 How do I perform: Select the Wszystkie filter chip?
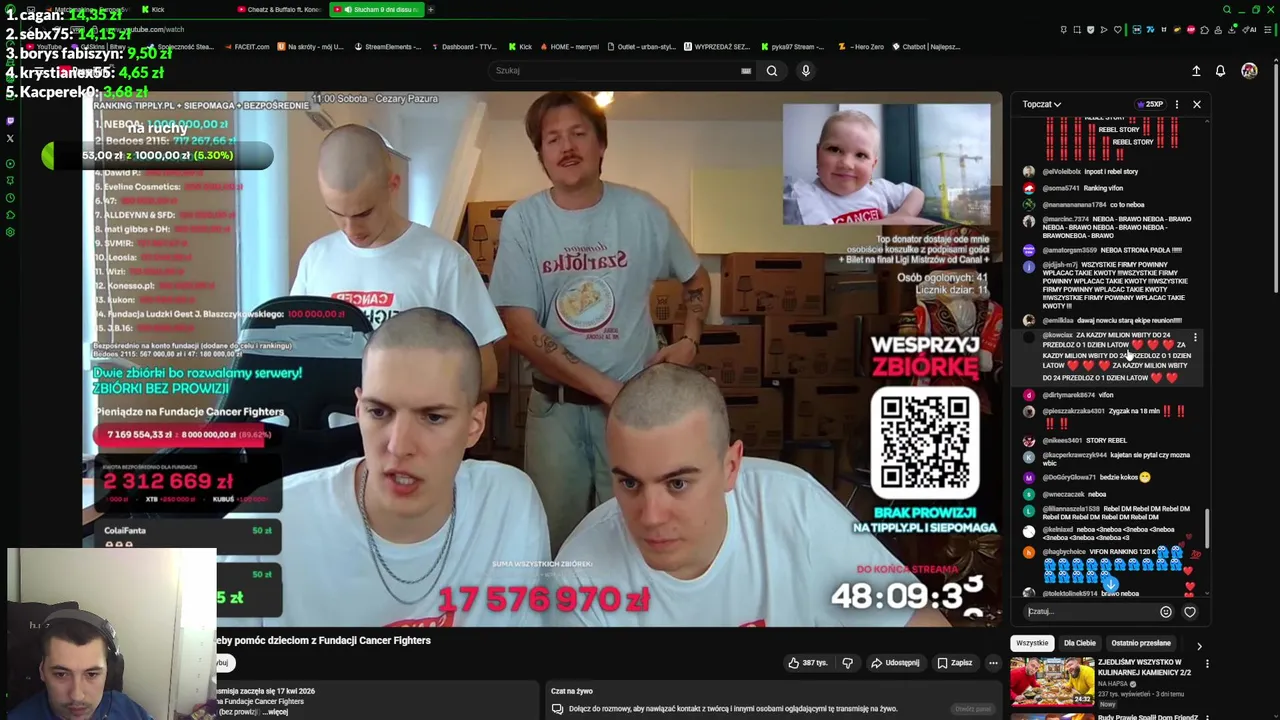click(x=1032, y=644)
